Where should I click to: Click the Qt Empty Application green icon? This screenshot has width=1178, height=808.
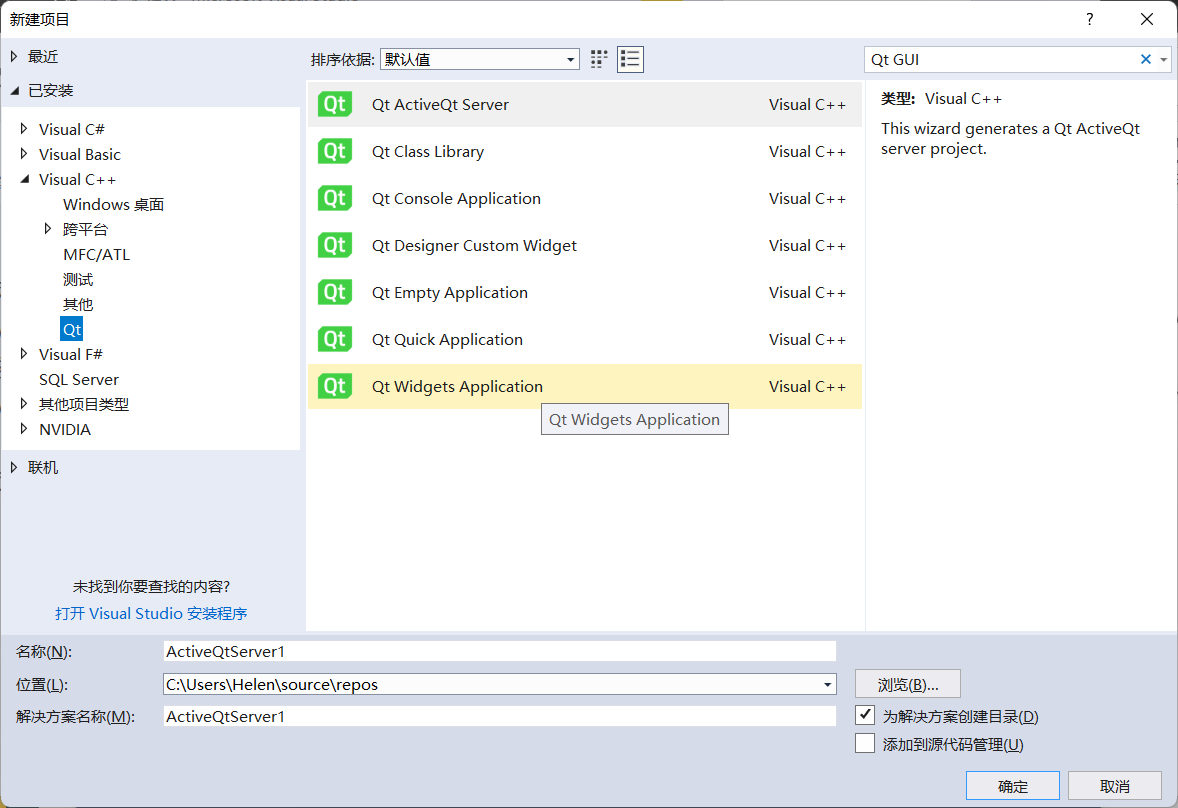coord(334,292)
